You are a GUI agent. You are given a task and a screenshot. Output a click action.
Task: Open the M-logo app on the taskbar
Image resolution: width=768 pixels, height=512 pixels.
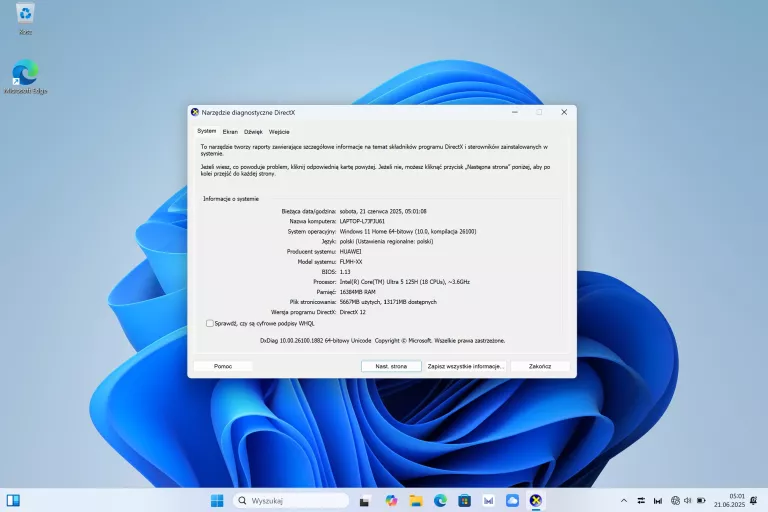(488, 500)
